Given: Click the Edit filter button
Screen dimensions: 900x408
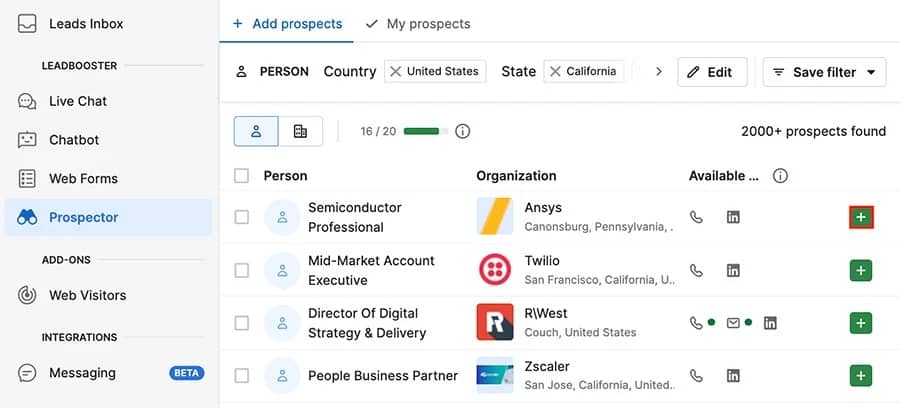Looking at the screenshot, I should 712,72.
